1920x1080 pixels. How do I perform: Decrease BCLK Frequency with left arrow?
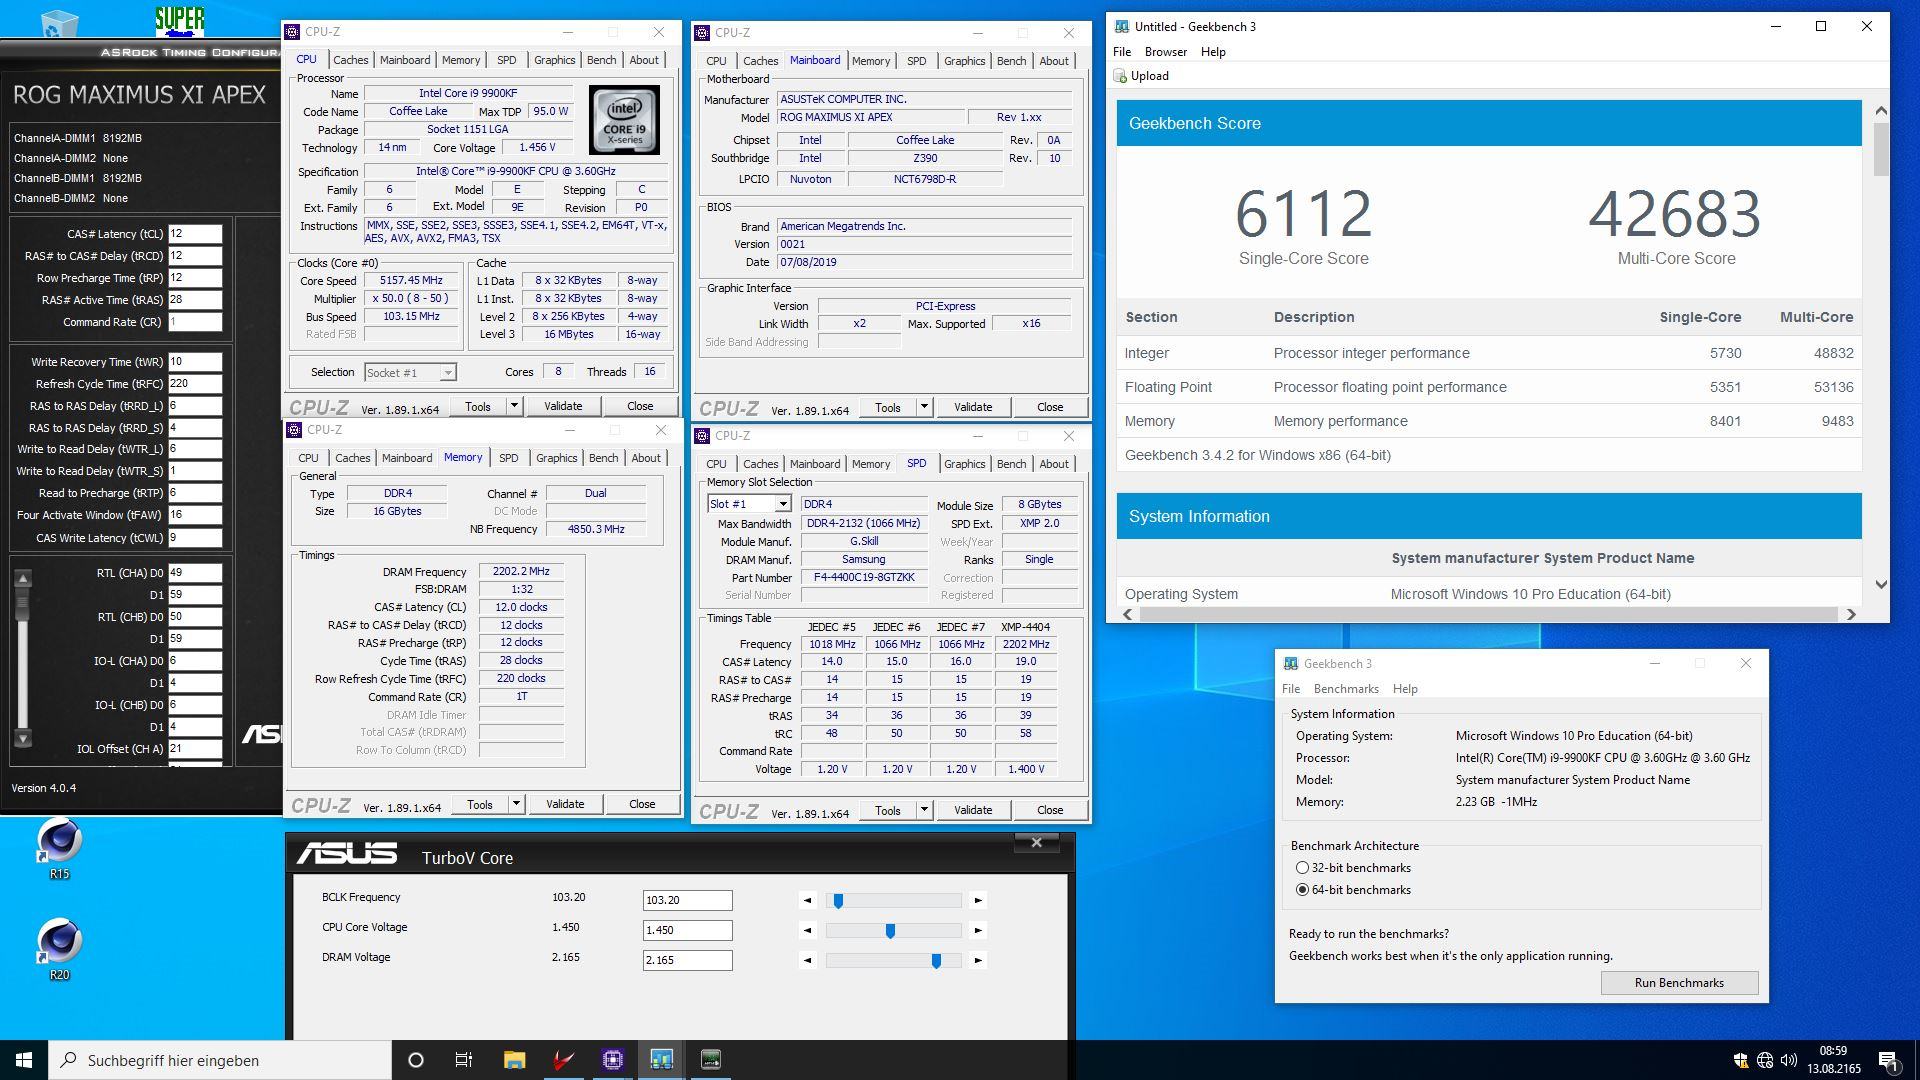[x=807, y=900]
